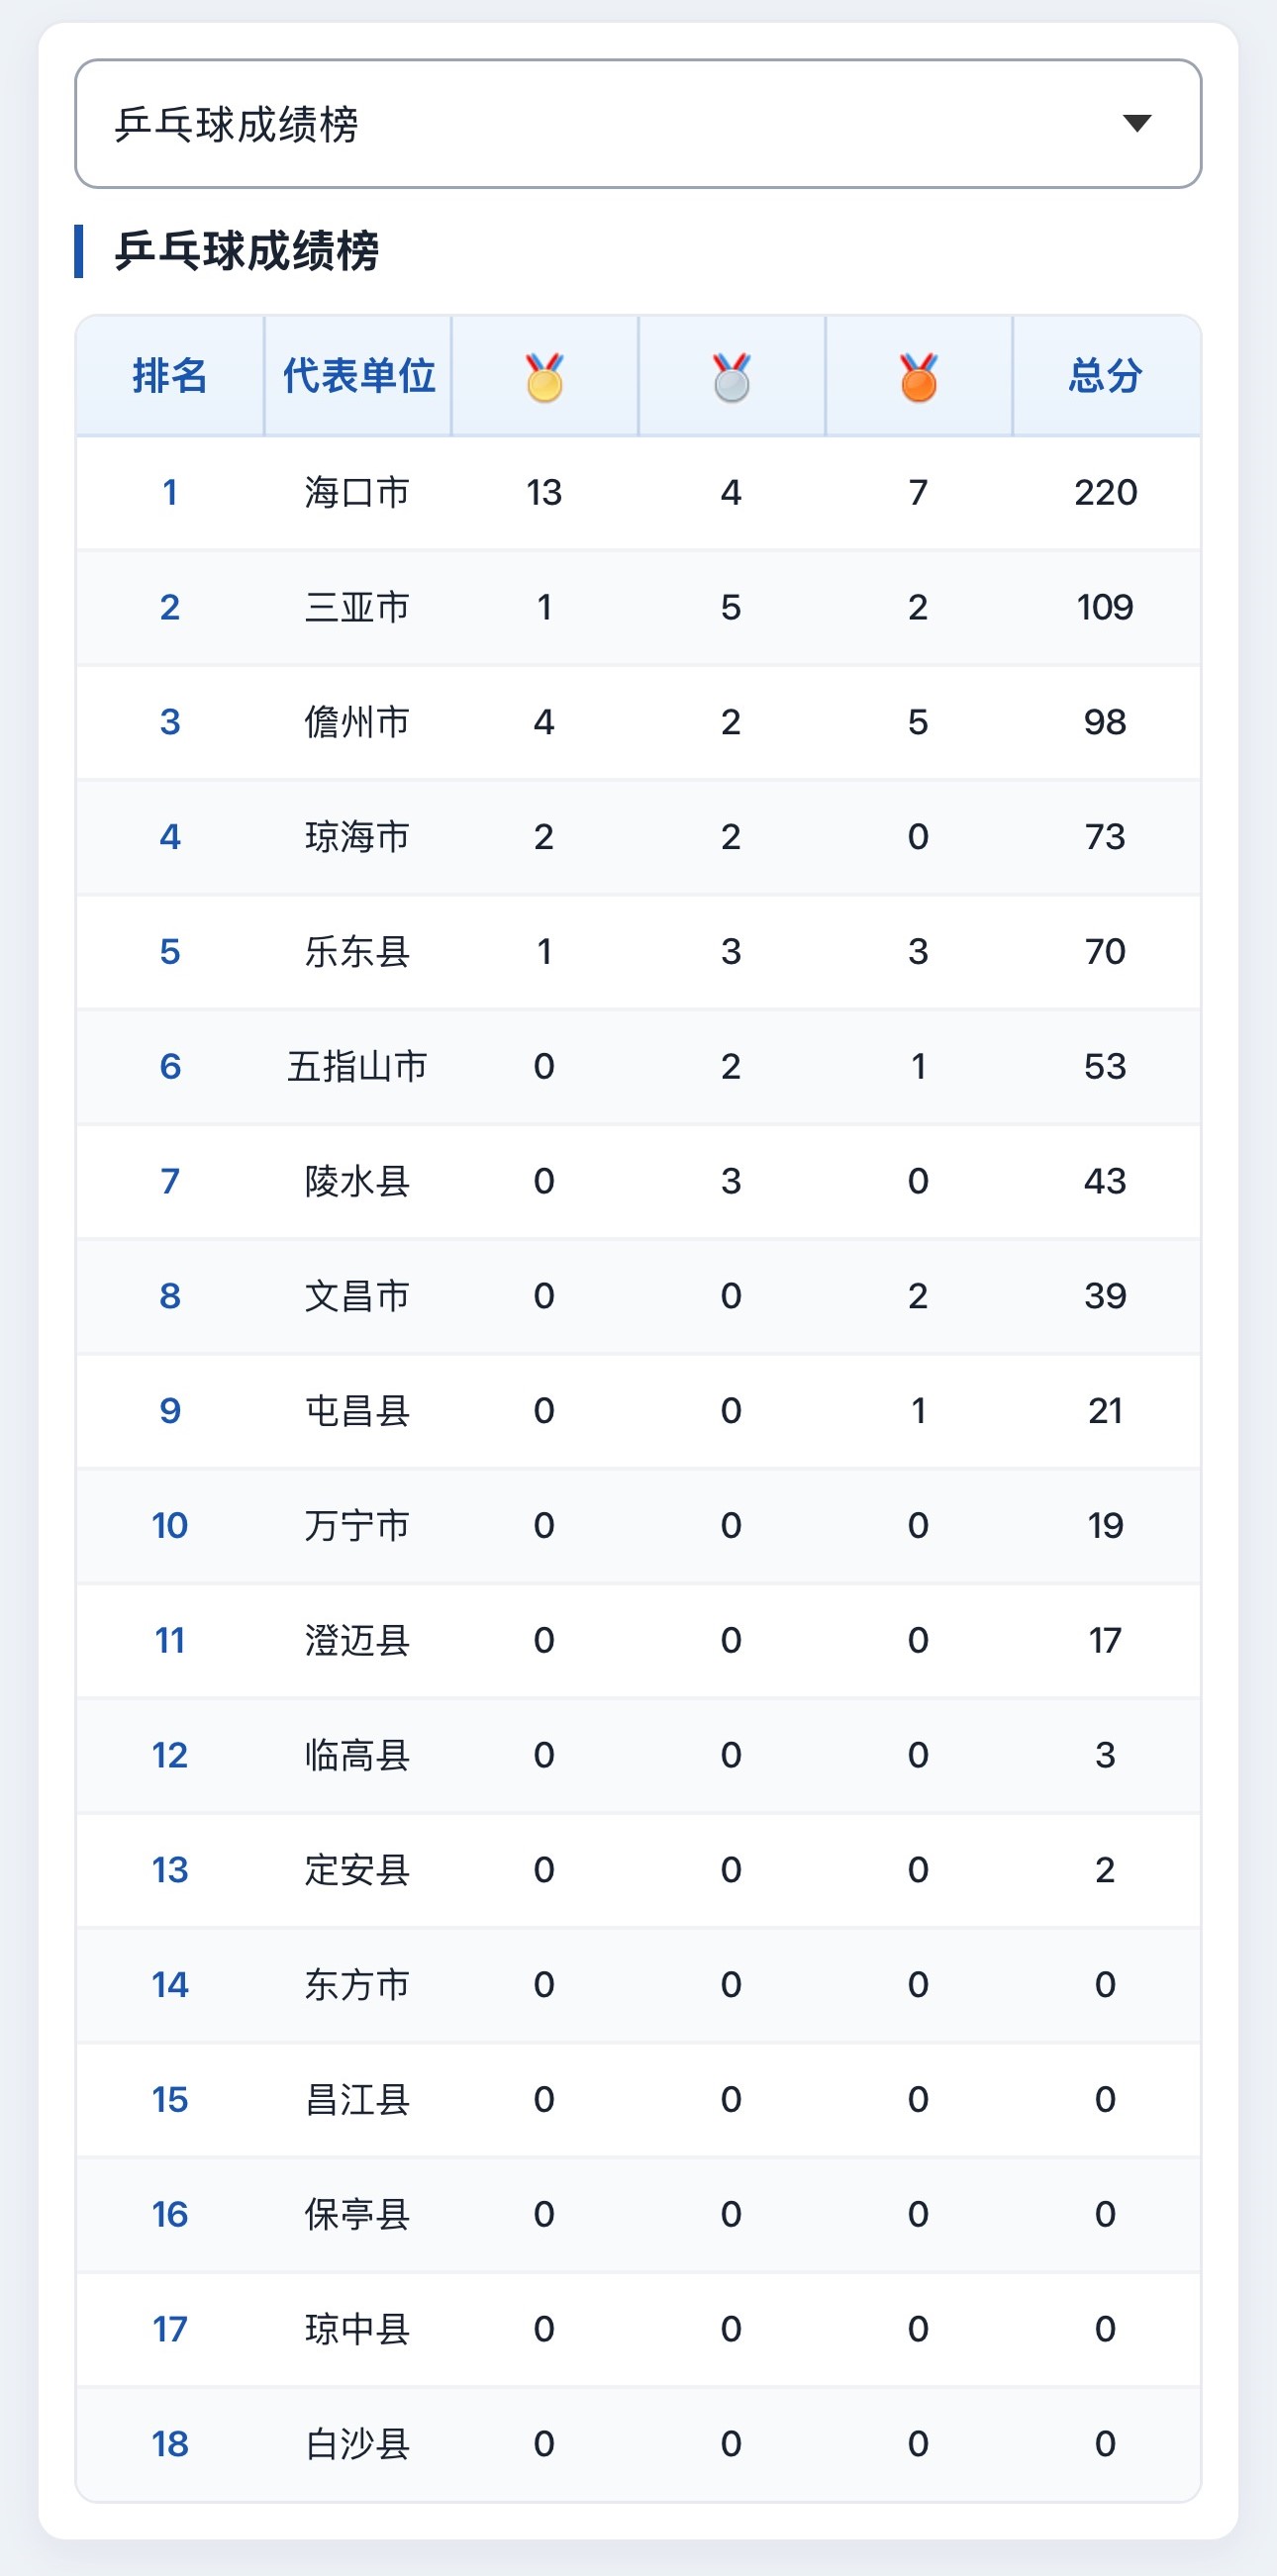Click the gold medal column icon

tap(544, 377)
